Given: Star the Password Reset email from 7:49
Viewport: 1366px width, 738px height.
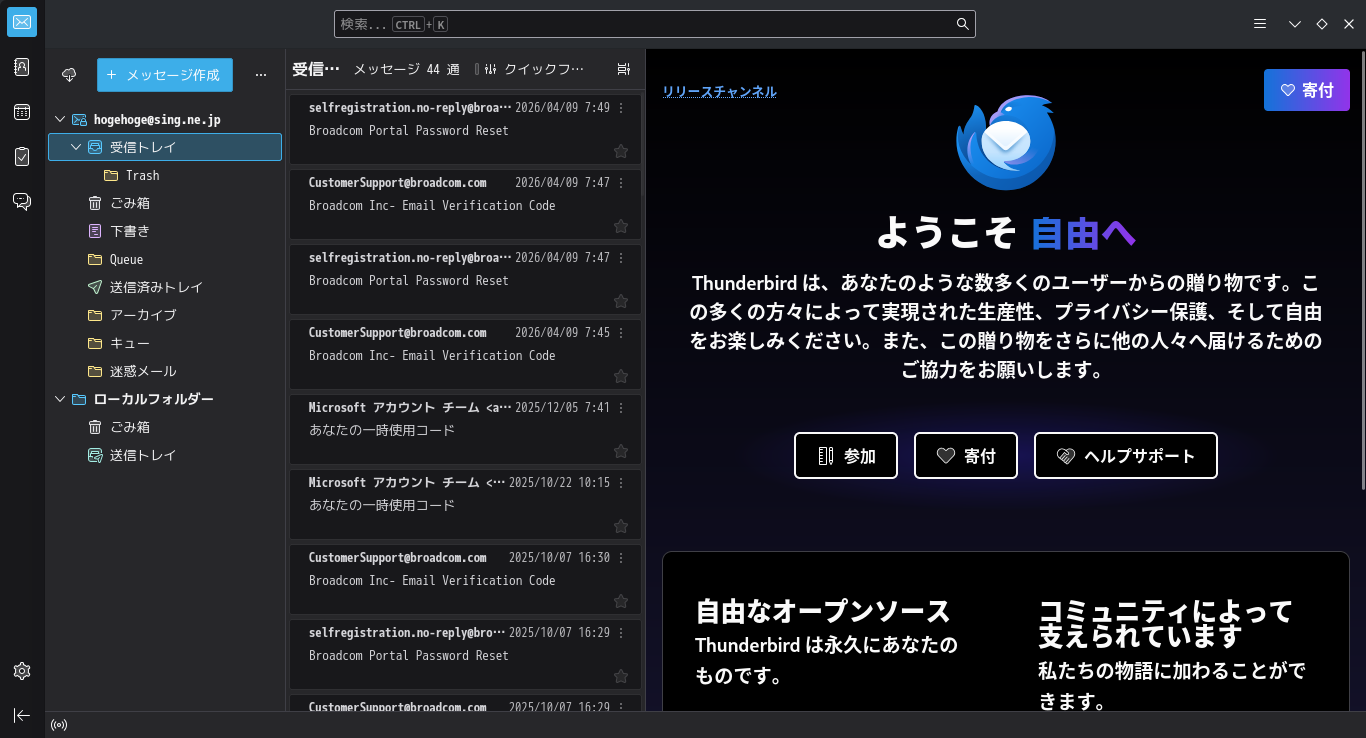Looking at the screenshot, I should pos(621,151).
